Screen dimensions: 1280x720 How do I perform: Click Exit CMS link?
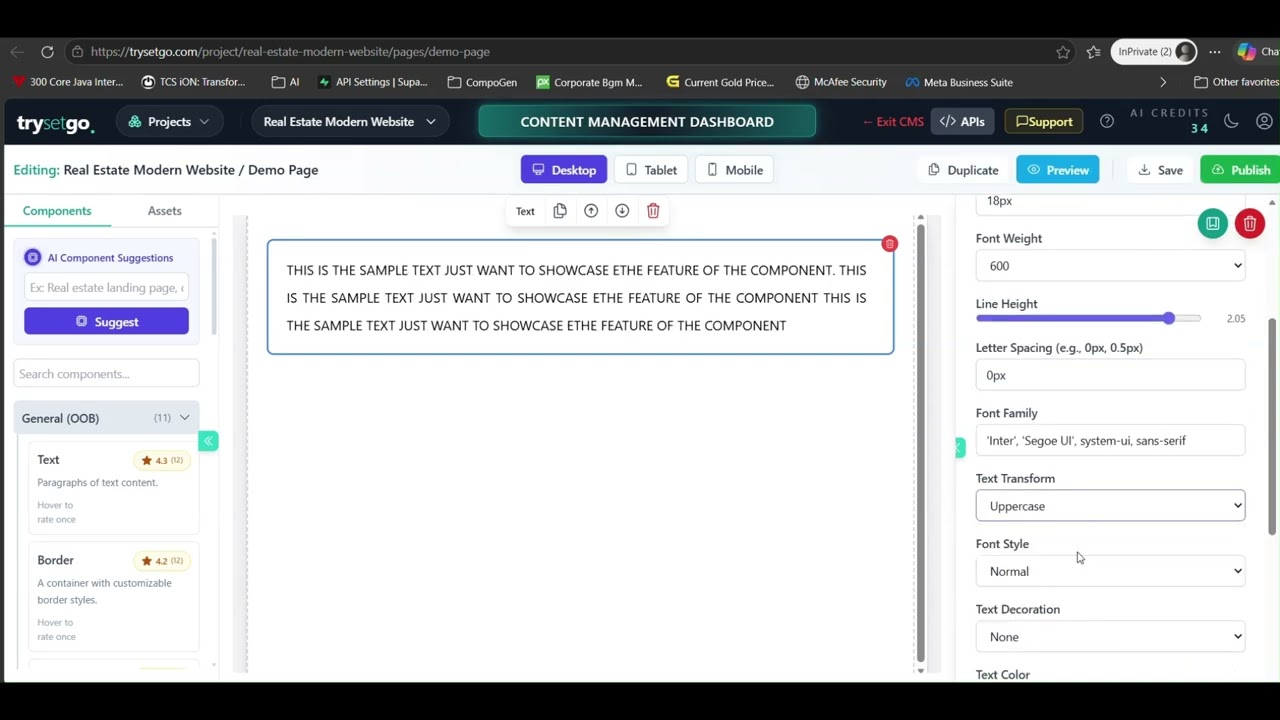pos(893,122)
